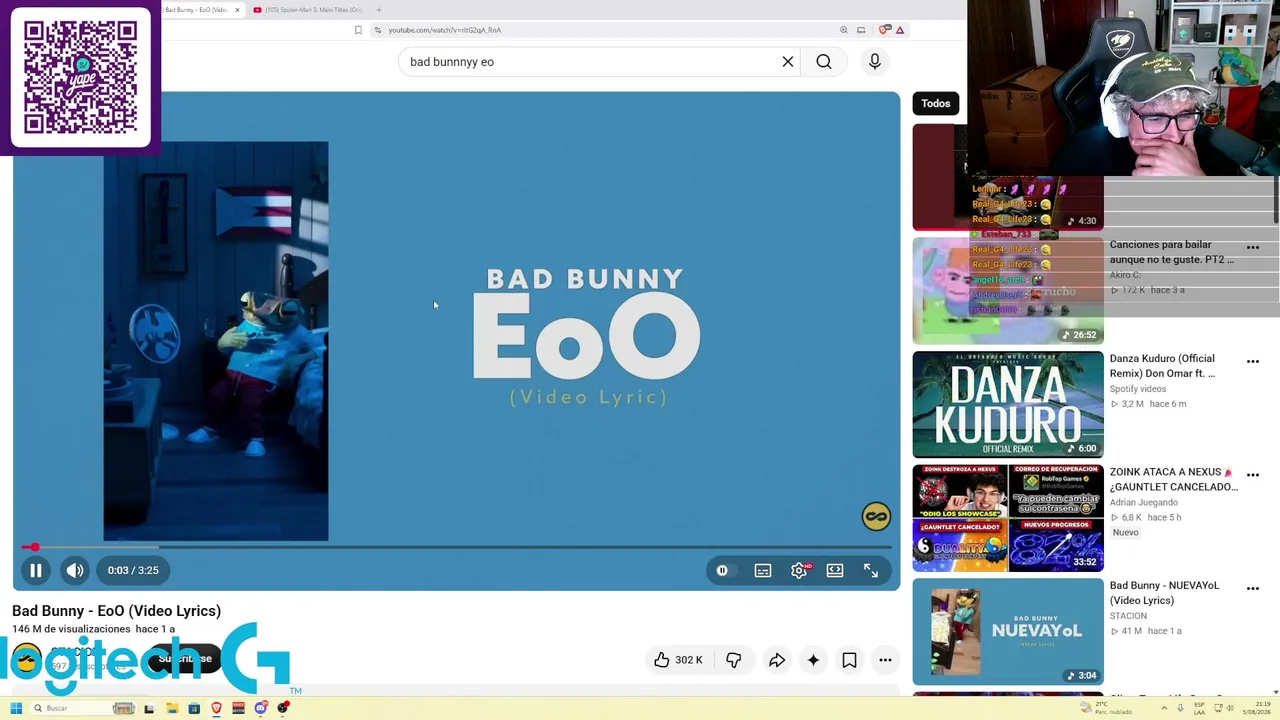This screenshot has width=1280, height=720.
Task: Select the 'Todos' filter chip
Action: click(936, 103)
